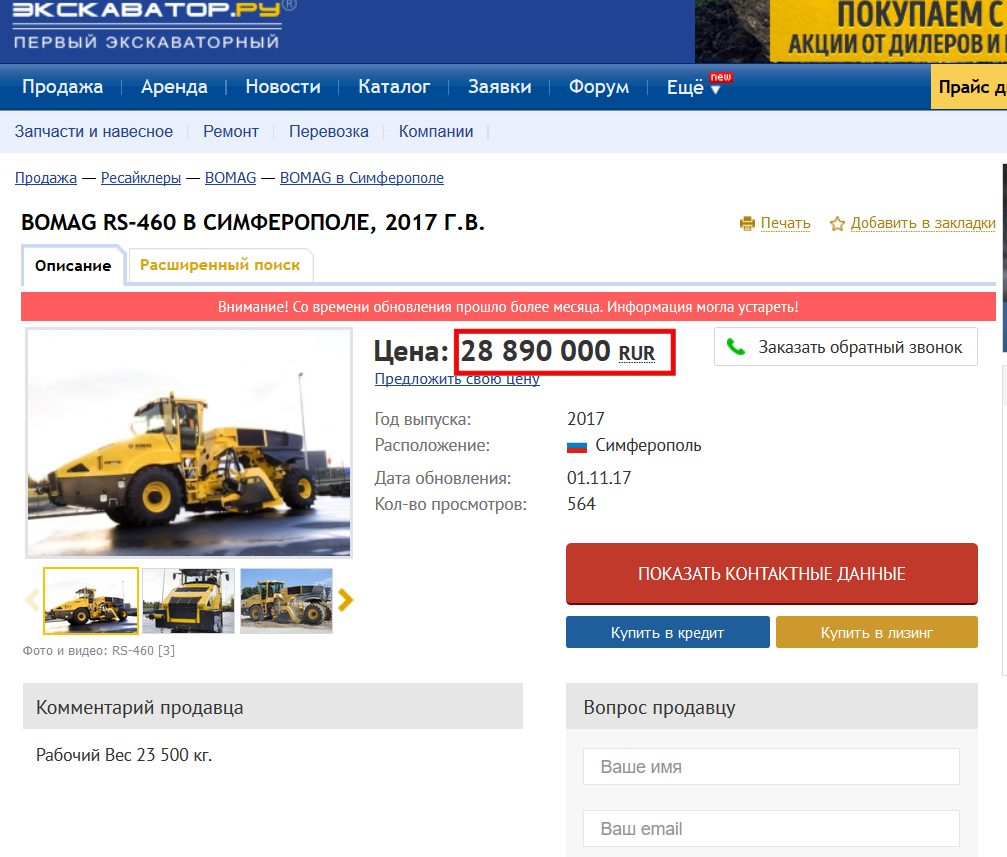Select the Описание tab
The height and width of the screenshot is (857, 1007).
coord(73,266)
